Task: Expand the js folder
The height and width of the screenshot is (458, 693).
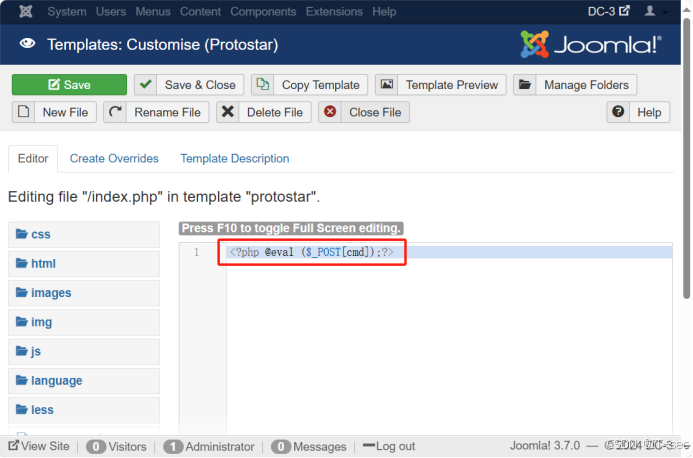Action: [84, 351]
